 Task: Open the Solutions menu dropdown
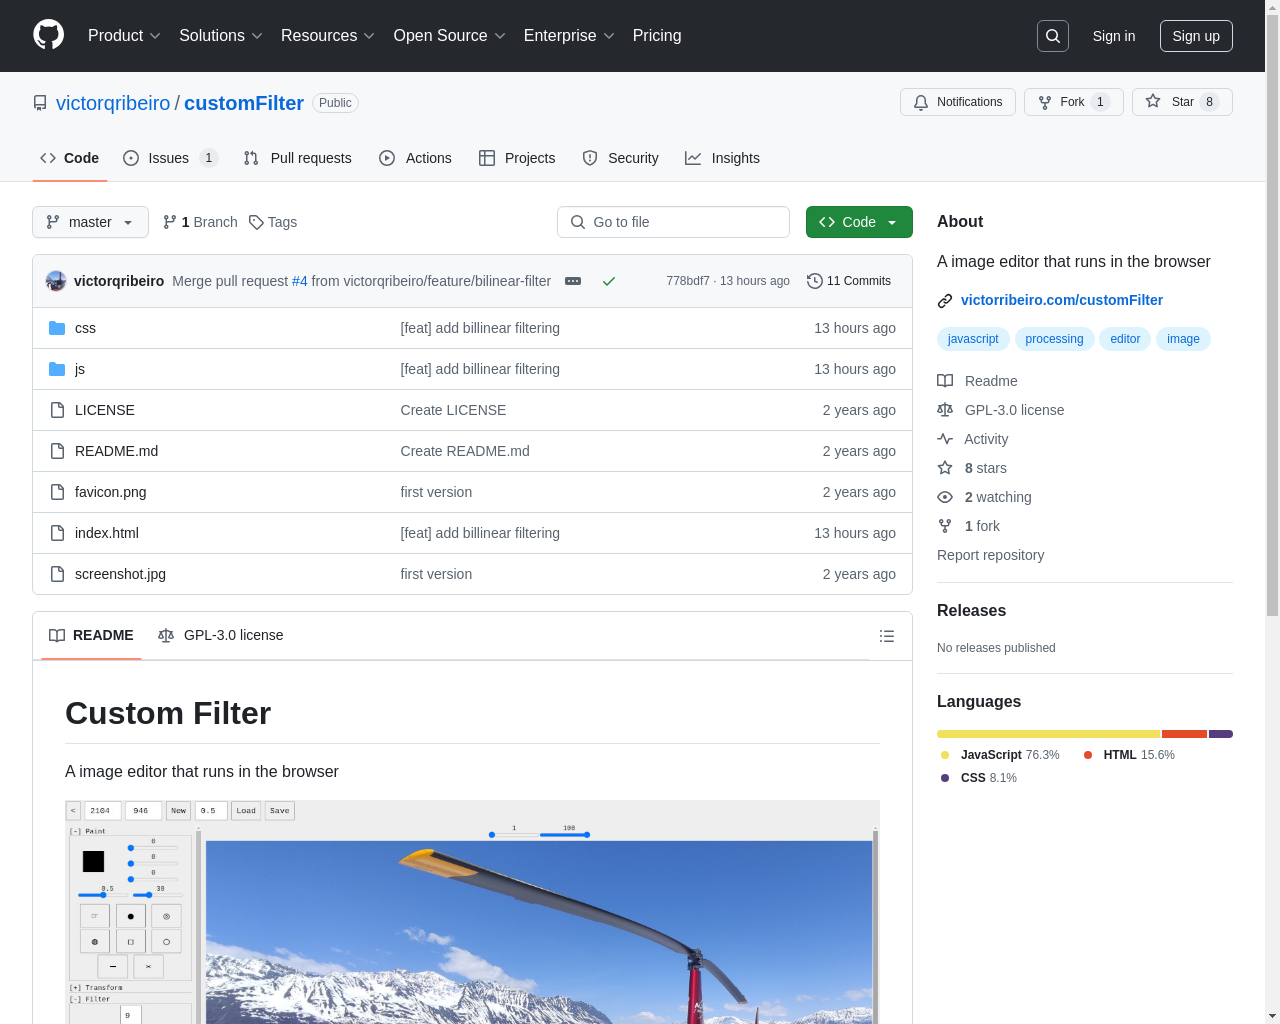click(x=221, y=36)
